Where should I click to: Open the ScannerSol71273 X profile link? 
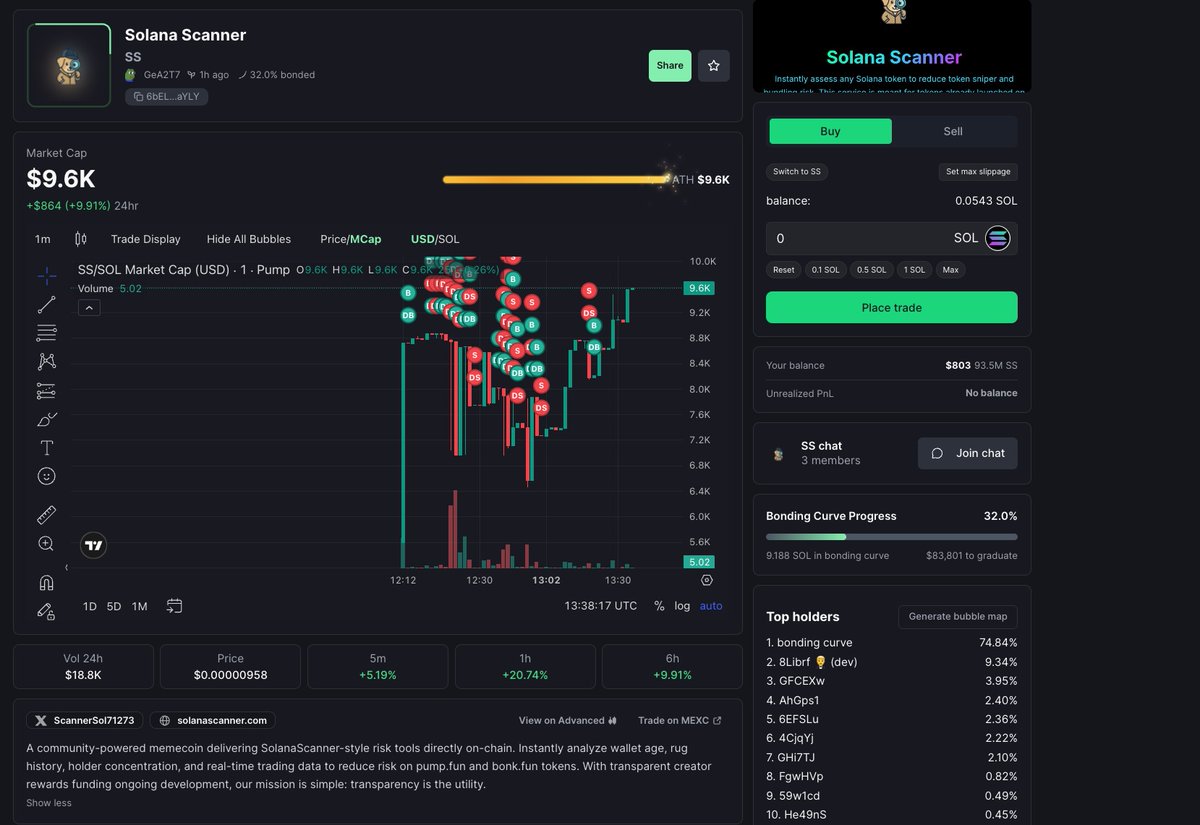(x=86, y=720)
